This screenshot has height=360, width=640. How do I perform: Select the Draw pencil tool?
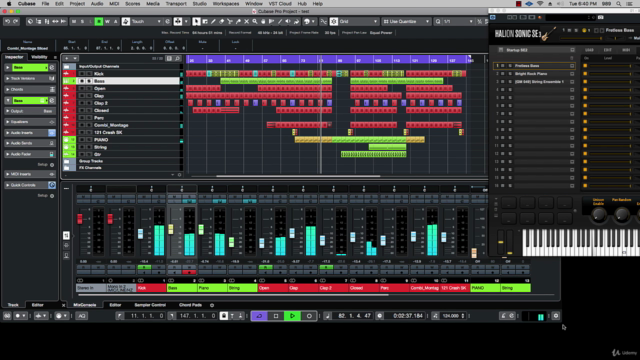(213, 21)
